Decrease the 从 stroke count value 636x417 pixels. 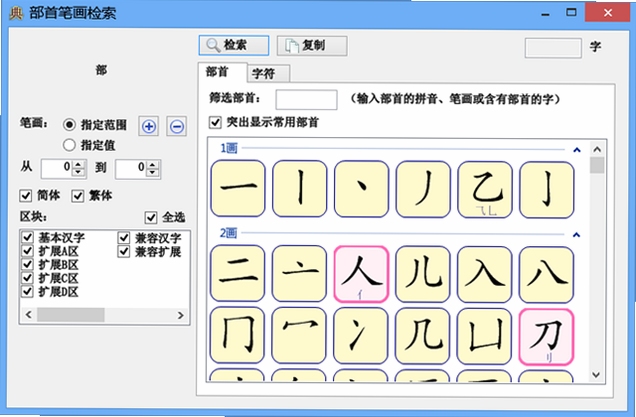coord(79,172)
